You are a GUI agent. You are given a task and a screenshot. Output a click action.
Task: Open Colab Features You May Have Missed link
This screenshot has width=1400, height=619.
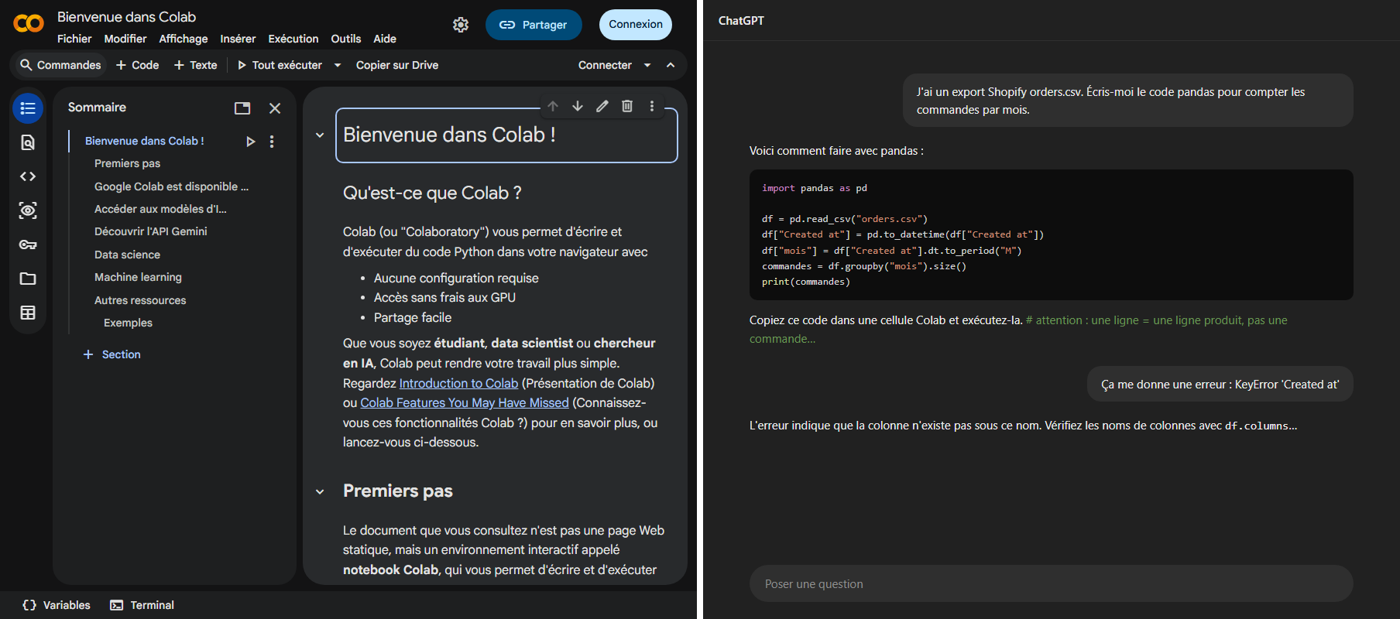click(464, 403)
